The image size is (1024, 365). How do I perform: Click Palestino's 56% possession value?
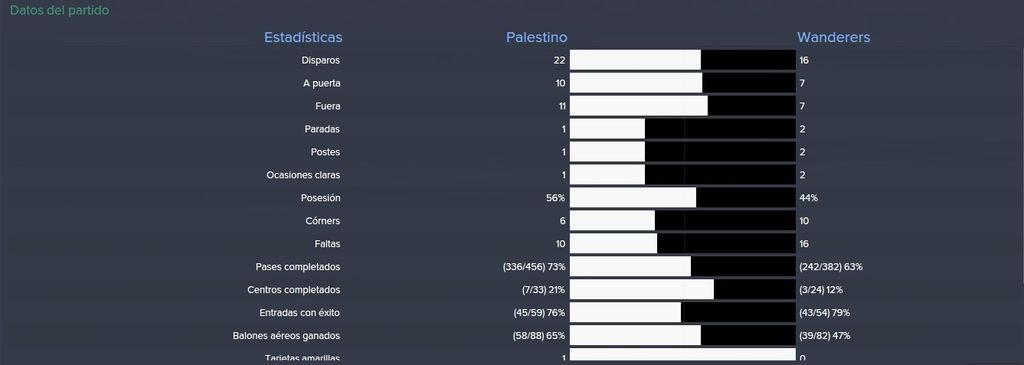(556, 198)
